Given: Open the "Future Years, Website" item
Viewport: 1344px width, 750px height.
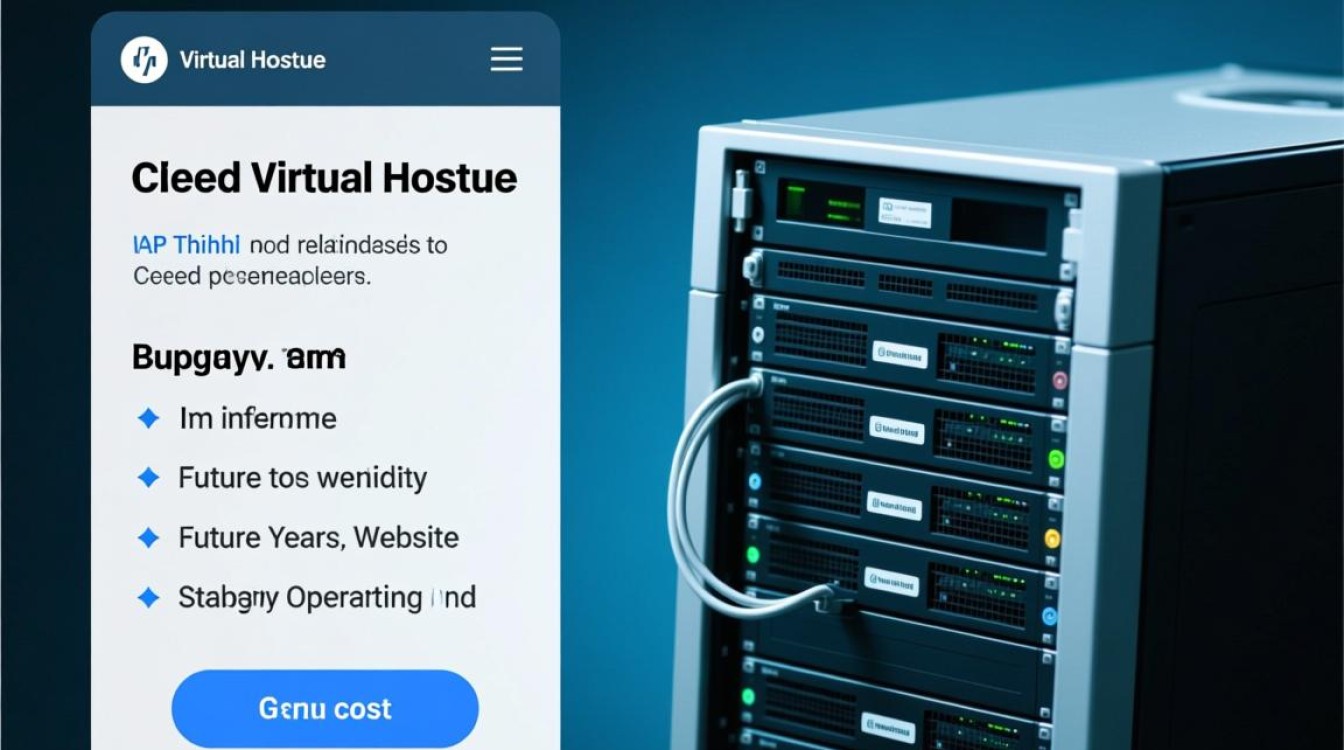Looking at the screenshot, I should (318, 538).
